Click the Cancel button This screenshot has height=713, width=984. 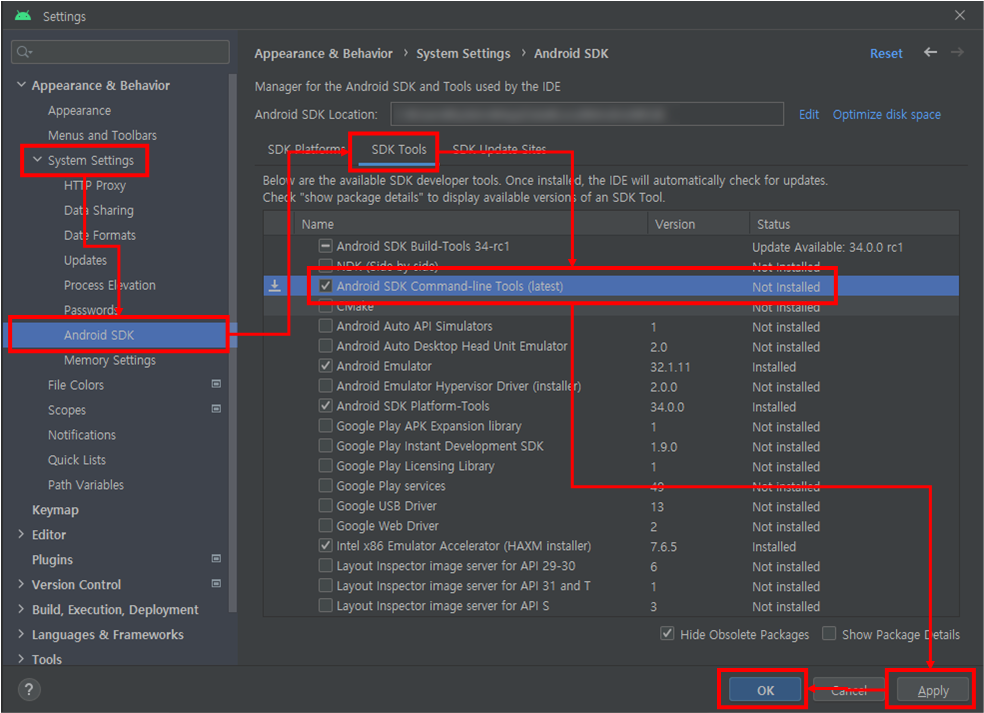click(848, 690)
